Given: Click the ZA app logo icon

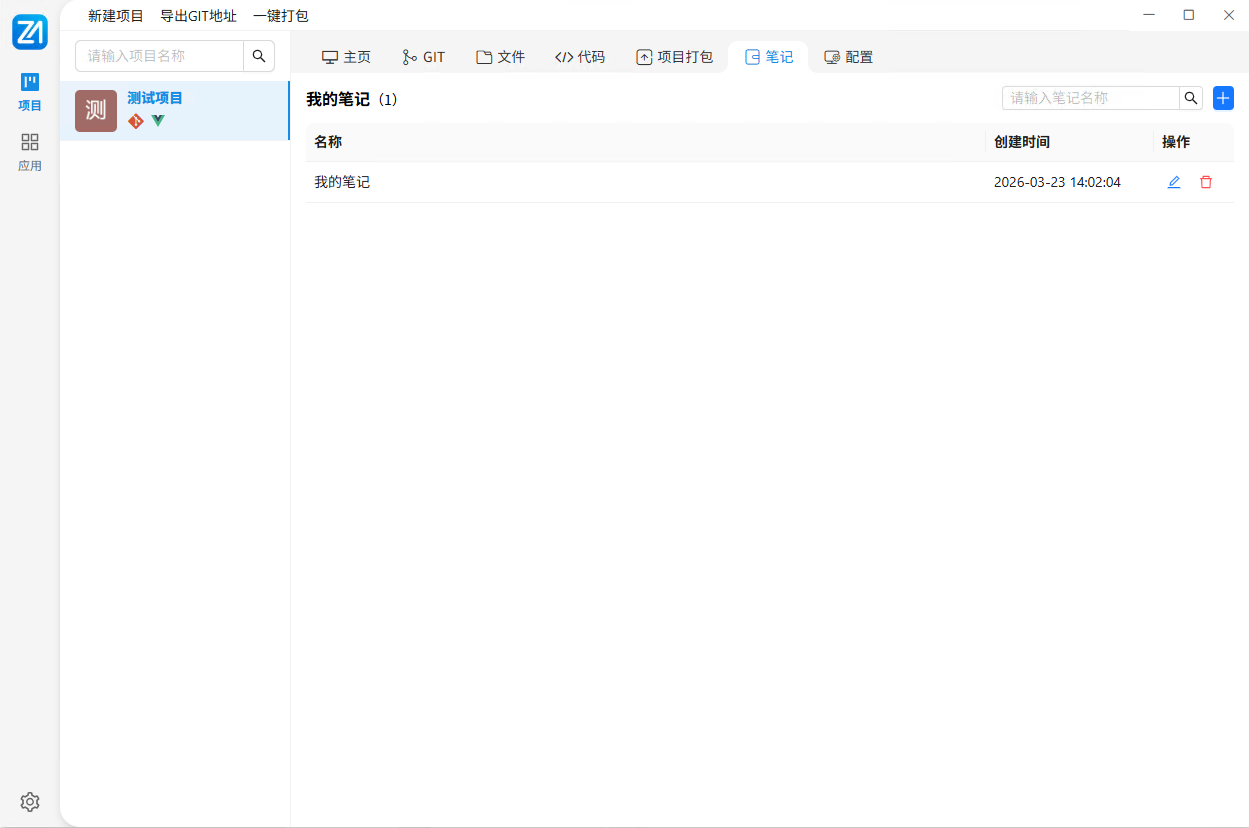Looking at the screenshot, I should click(x=29, y=31).
